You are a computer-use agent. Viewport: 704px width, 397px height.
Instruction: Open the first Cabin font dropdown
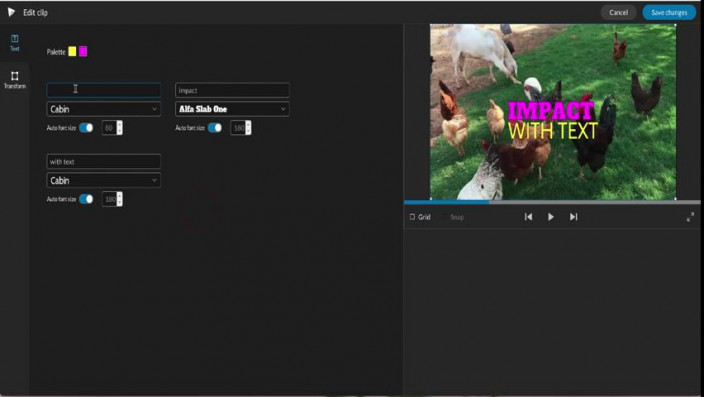[104, 109]
